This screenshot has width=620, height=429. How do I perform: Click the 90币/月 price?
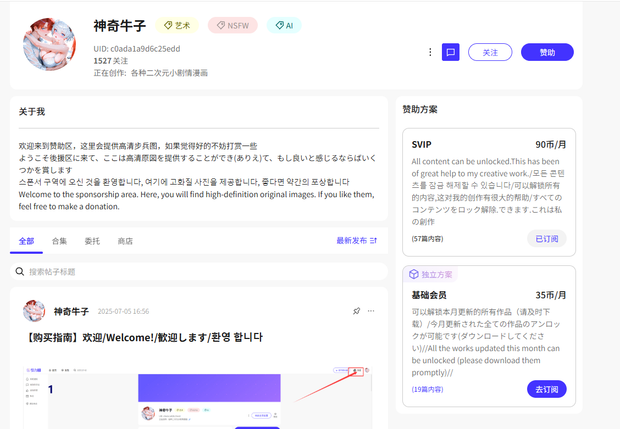[551, 145]
